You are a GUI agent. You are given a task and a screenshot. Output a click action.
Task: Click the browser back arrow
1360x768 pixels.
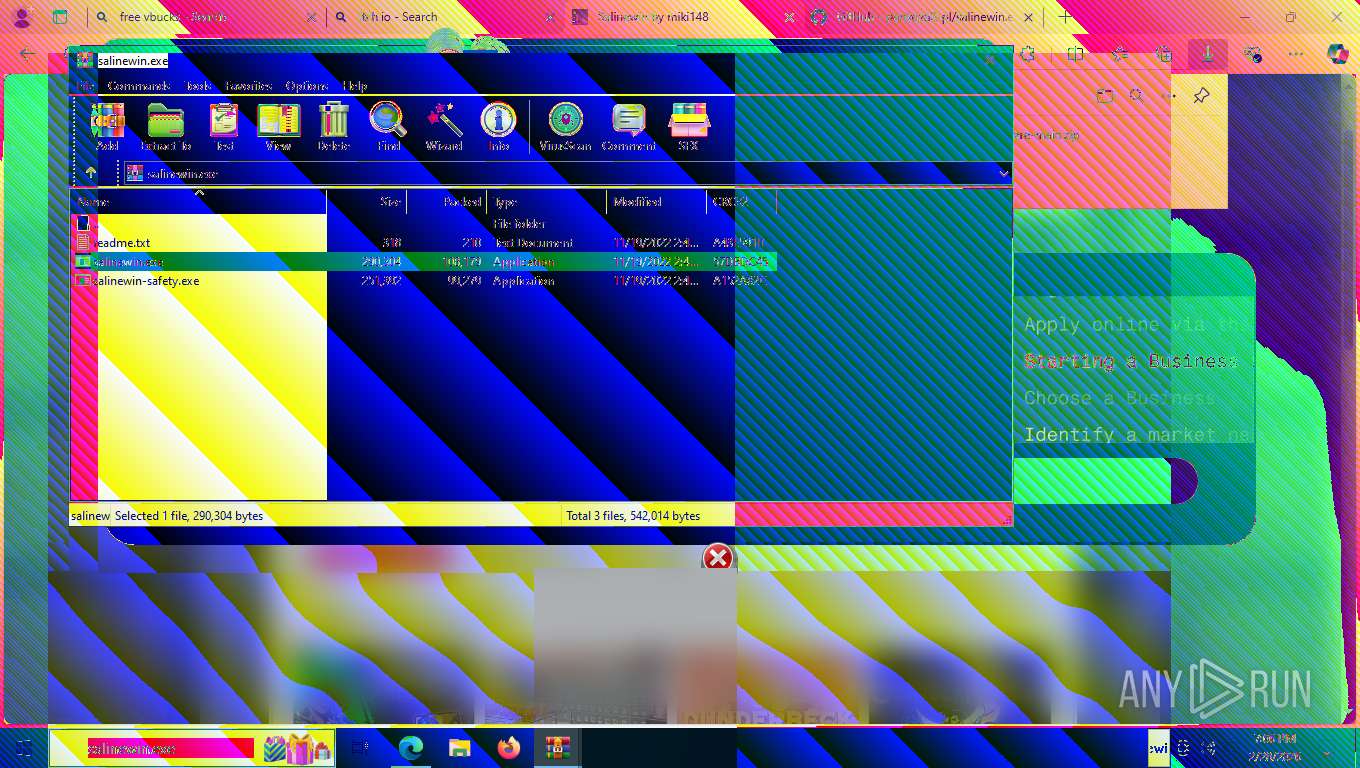click(x=27, y=54)
